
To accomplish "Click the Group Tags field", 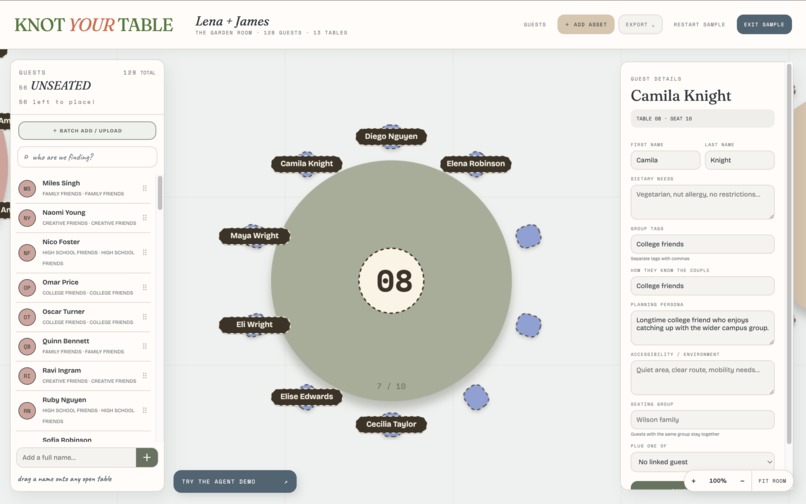I will [702, 244].
